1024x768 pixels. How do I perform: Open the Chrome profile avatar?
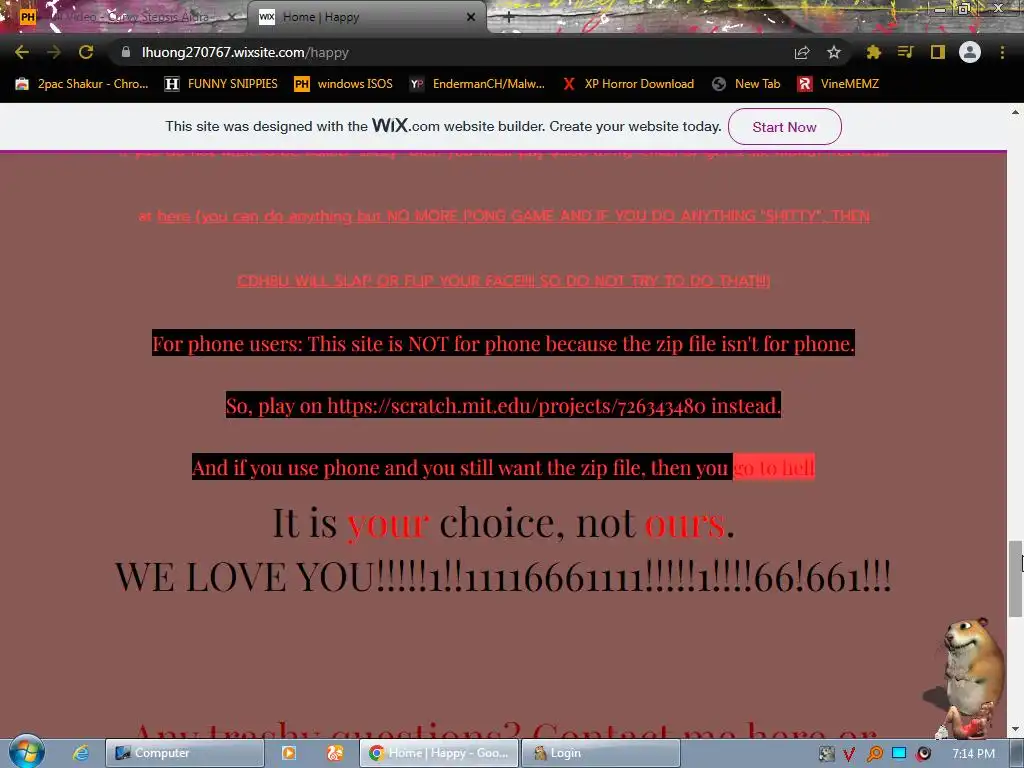pos(970,52)
